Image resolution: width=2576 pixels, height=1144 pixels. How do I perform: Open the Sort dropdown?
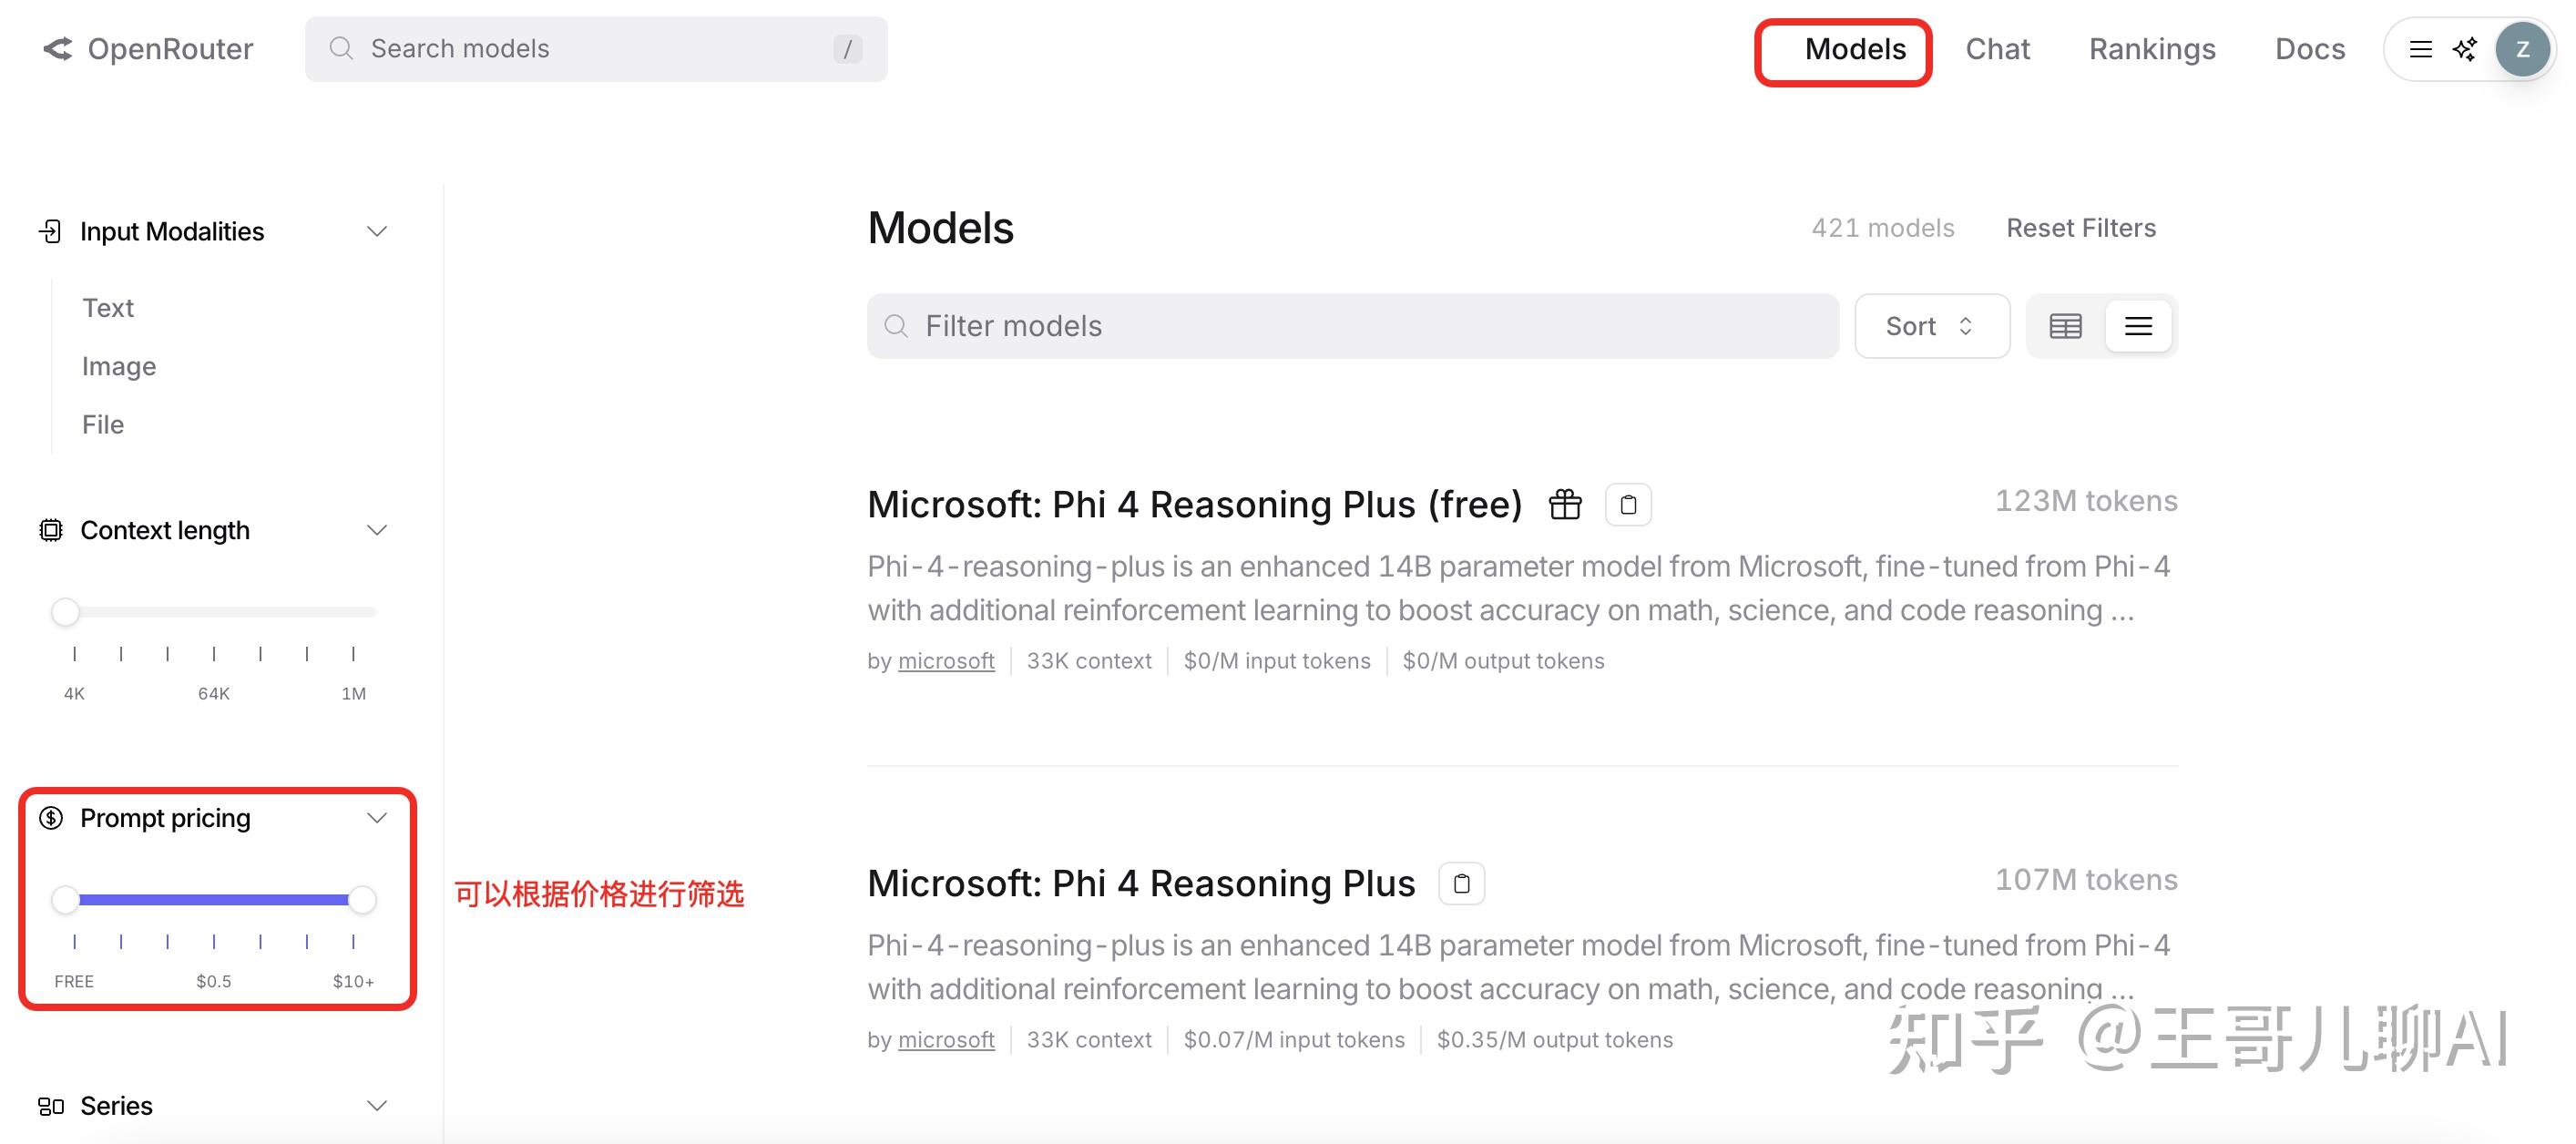[x=1930, y=326]
